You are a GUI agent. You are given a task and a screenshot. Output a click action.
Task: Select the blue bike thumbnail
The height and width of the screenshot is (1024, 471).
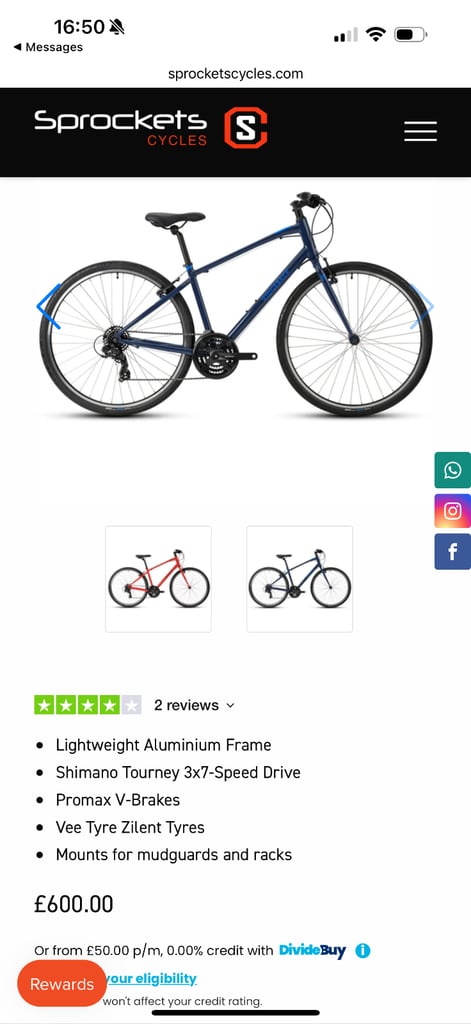point(300,579)
